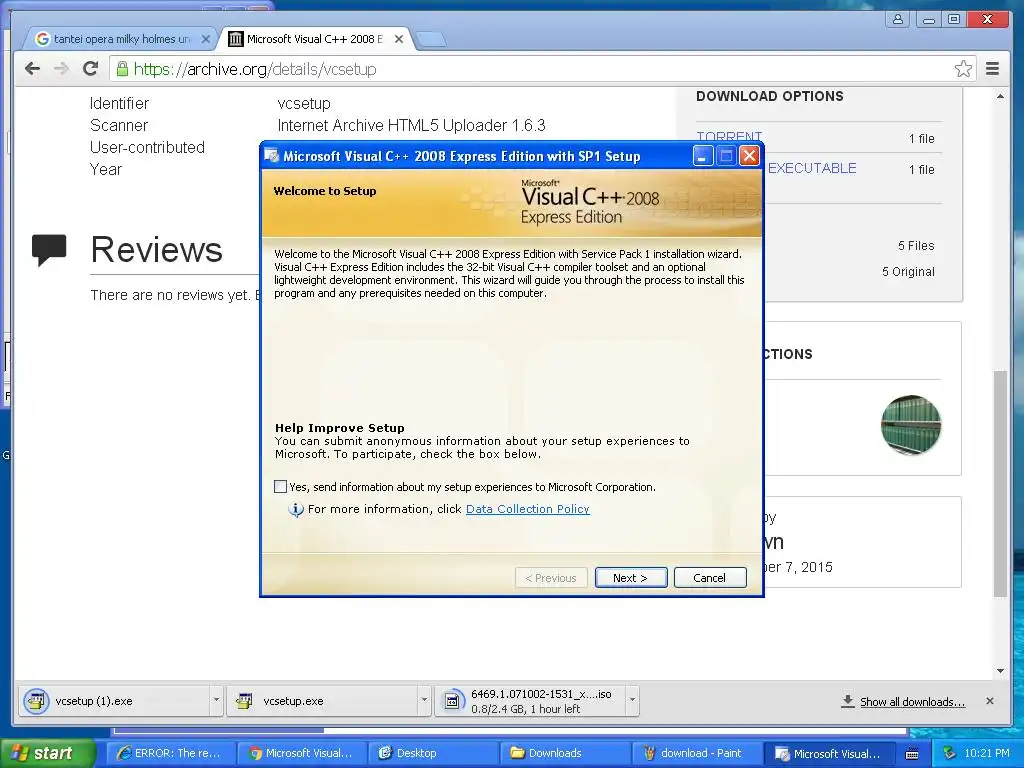Switch to download - Paint in taskbar
The image size is (1024, 768).
click(x=695, y=753)
